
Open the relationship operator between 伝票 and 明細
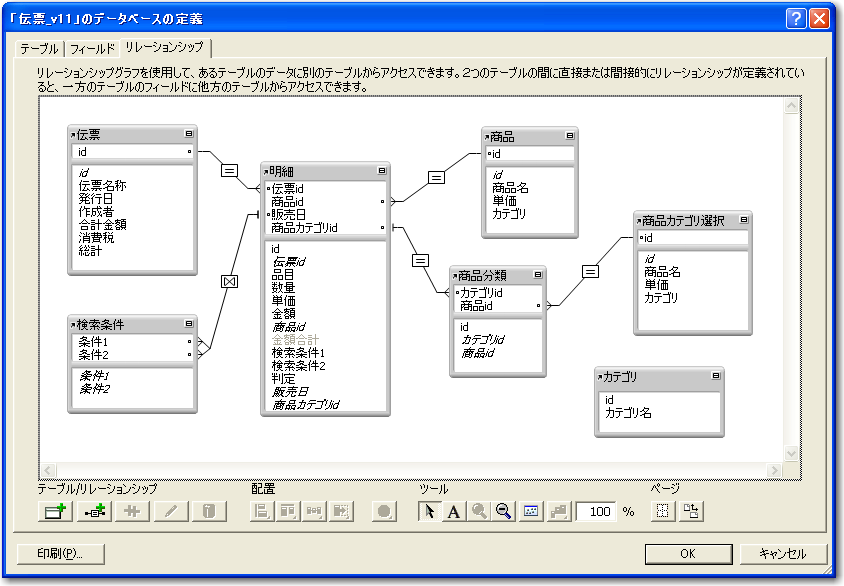[x=229, y=170]
